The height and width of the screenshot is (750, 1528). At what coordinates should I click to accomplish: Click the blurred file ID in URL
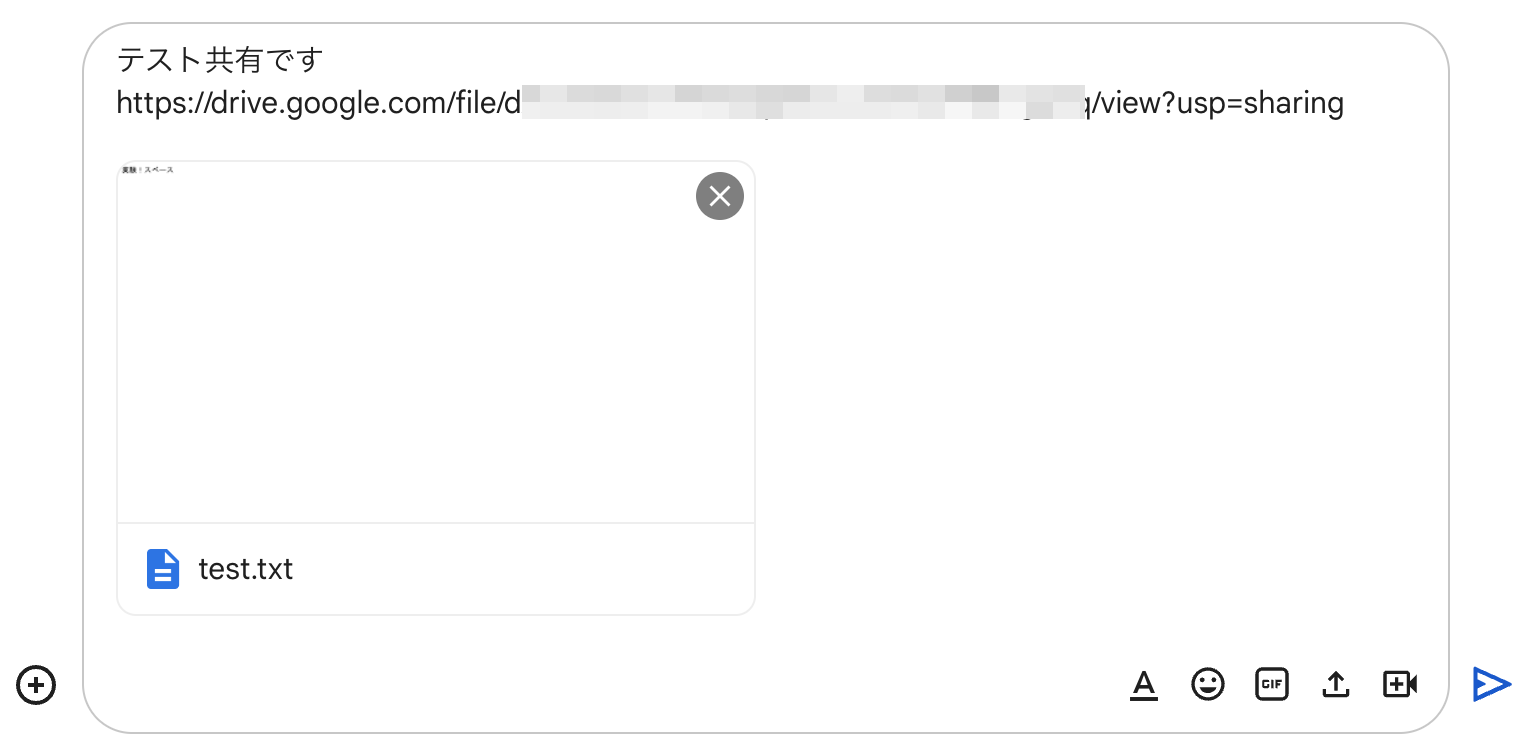click(800, 102)
